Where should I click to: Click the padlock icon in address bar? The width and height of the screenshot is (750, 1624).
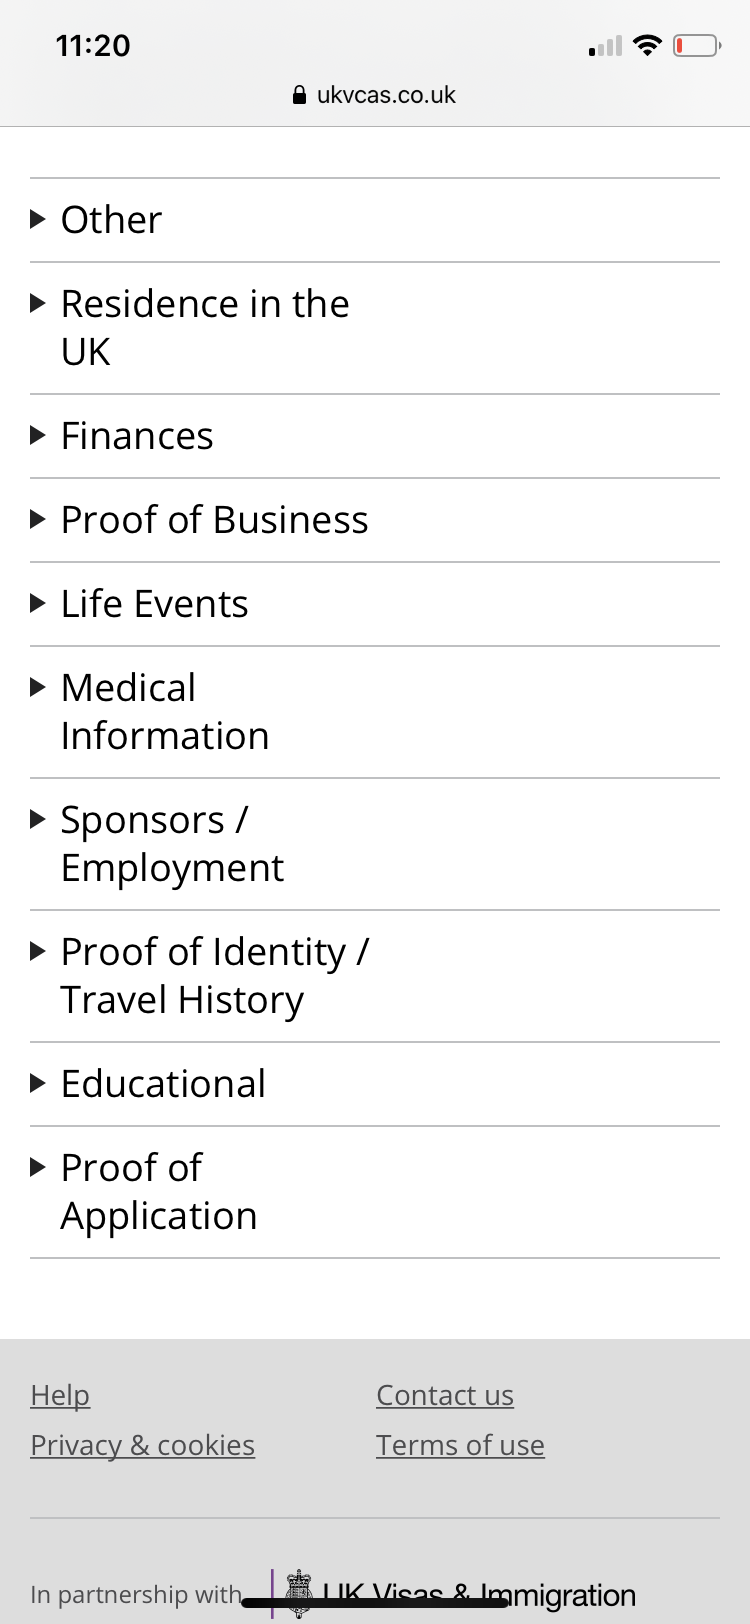click(x=298, y=95)
